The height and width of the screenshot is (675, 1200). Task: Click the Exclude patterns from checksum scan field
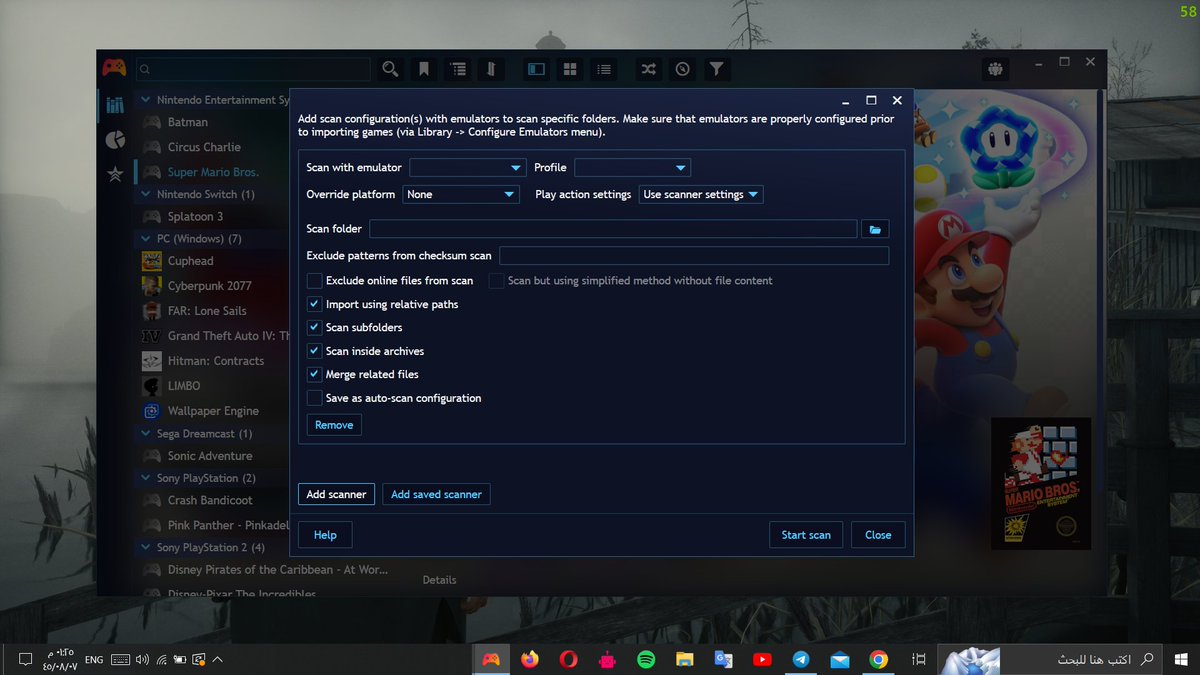pyautogui.click(x=694, y=256)
